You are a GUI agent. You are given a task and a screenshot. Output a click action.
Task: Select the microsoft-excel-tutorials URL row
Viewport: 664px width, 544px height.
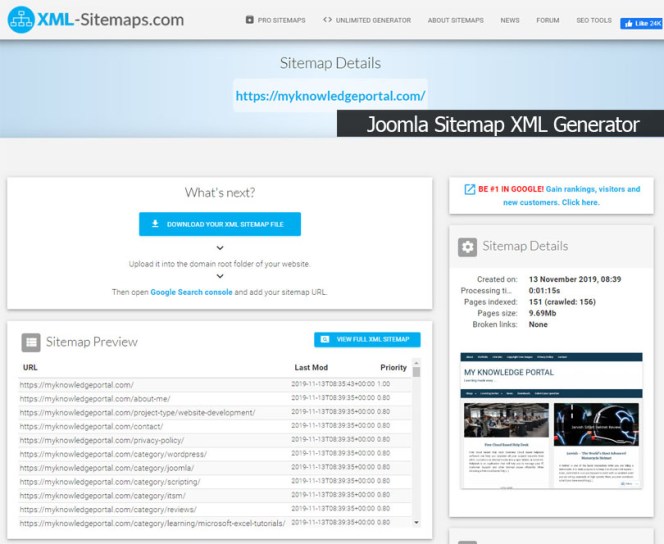pos(215,523)
